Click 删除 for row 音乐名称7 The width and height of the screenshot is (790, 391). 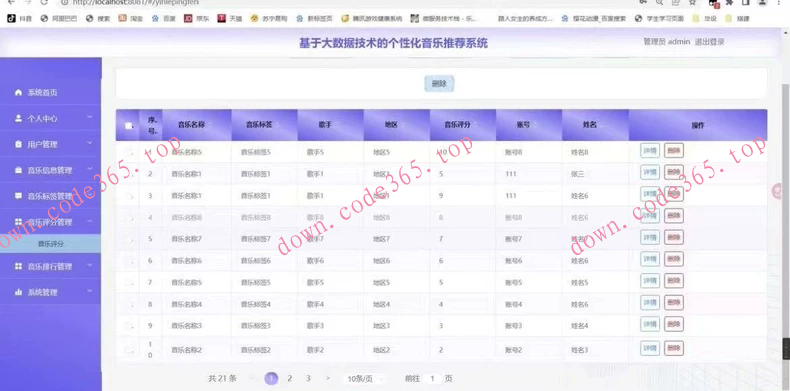point(674,238)
